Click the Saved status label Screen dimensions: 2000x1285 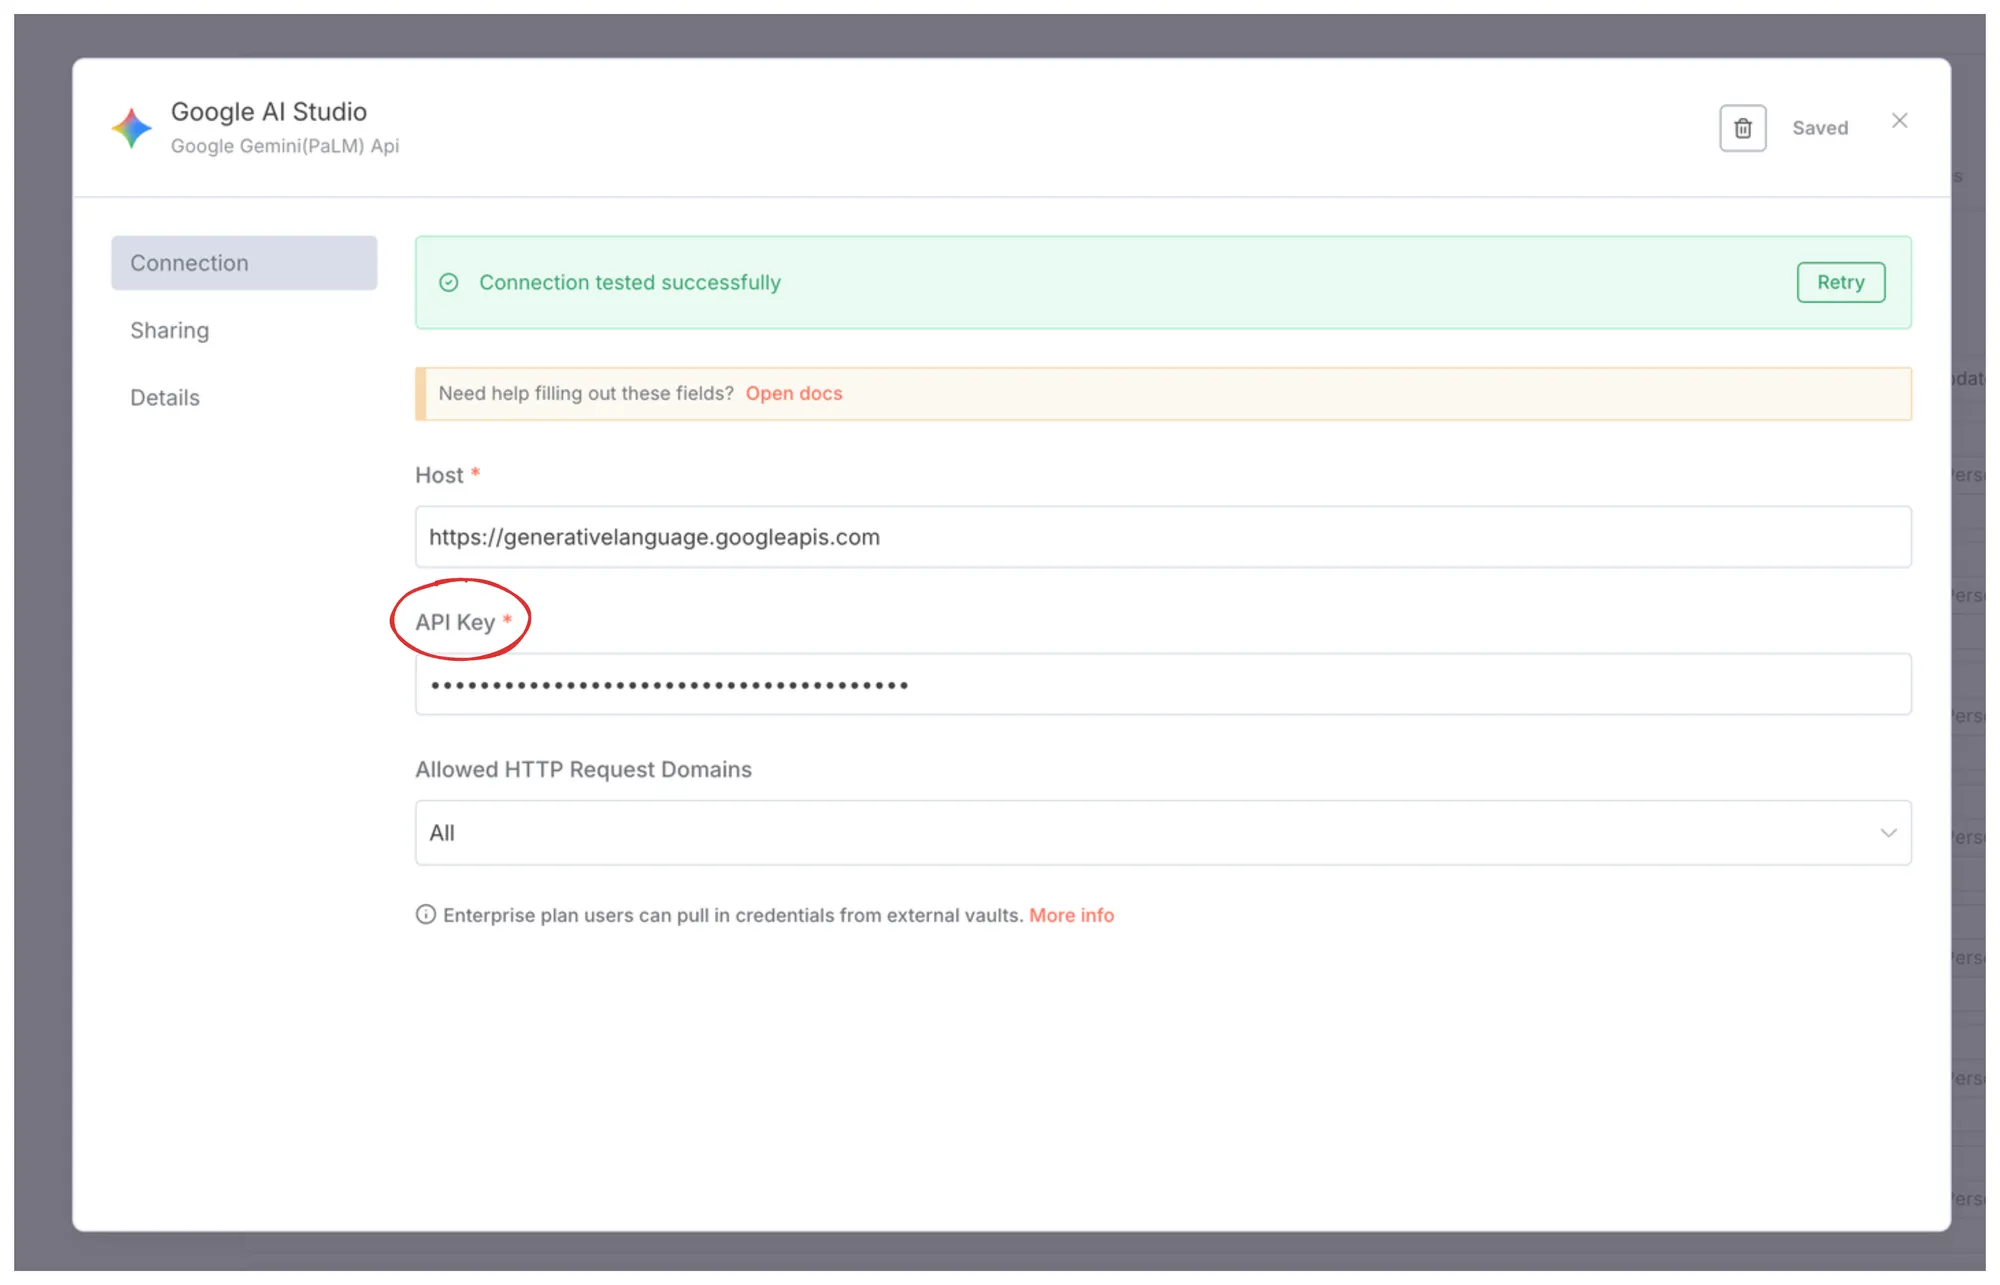pos(1819,128)
